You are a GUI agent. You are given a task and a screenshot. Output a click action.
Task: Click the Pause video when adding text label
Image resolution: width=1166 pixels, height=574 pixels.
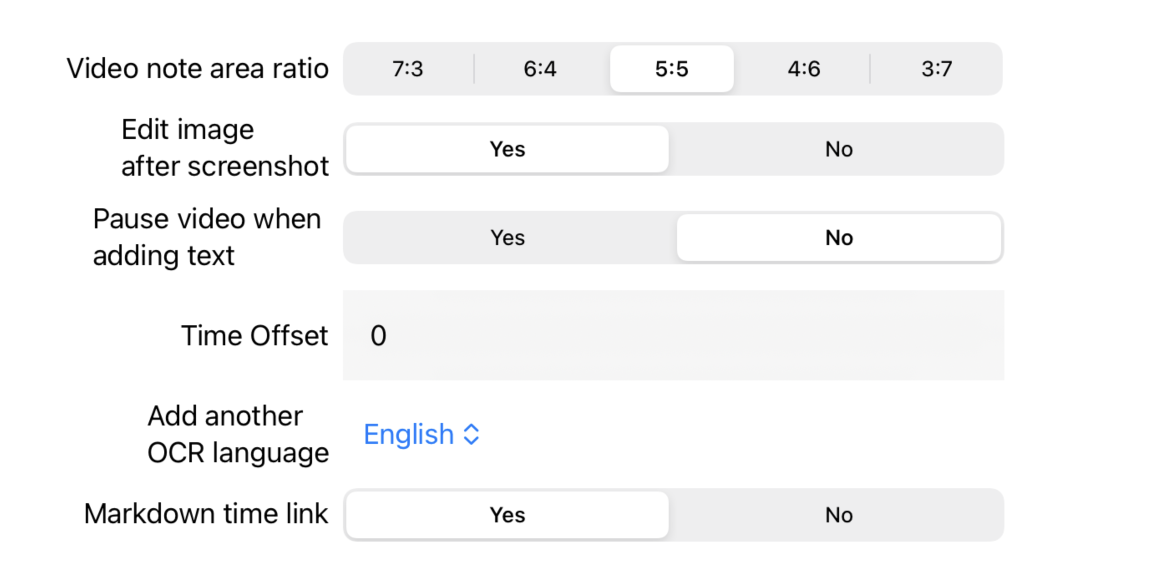(207, 237)
